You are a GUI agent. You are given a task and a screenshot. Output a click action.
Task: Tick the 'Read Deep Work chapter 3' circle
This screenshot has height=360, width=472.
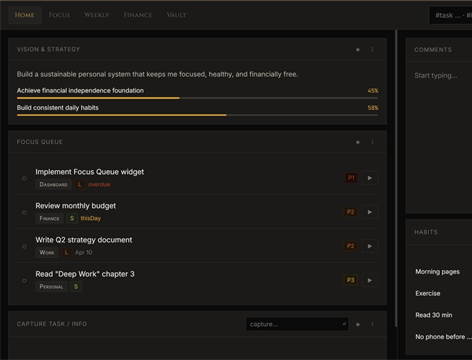[x=24, y=281]
